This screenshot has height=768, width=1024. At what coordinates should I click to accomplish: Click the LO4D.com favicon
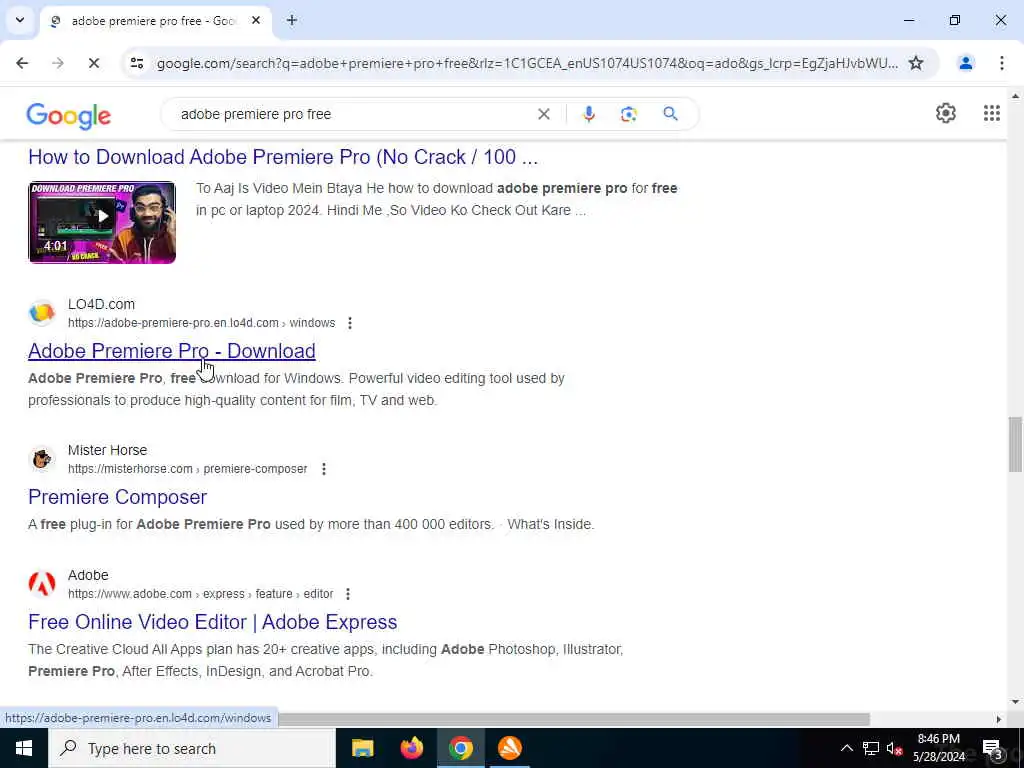pyautogui.click(x=42, y=313)
